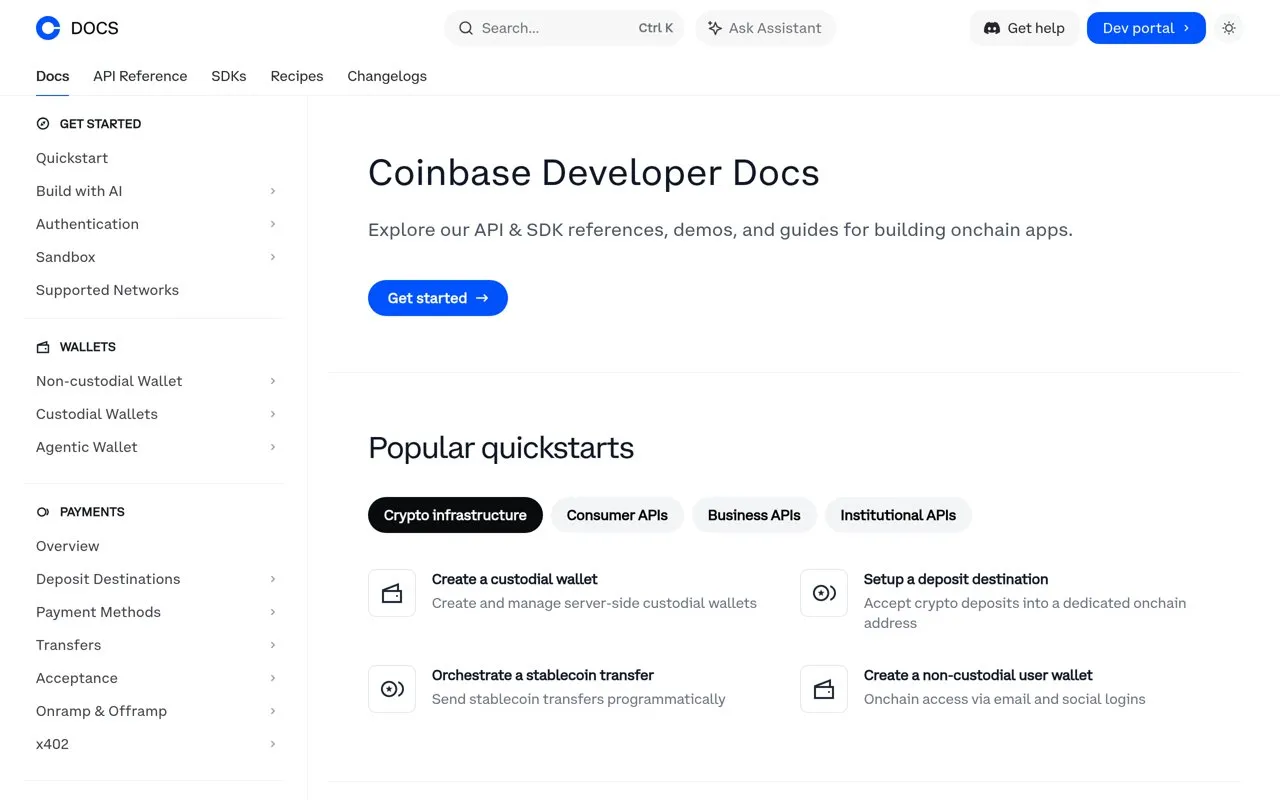Click the Coinbase Developer Docs heading
1280x800 pixels.
(594, 173)
